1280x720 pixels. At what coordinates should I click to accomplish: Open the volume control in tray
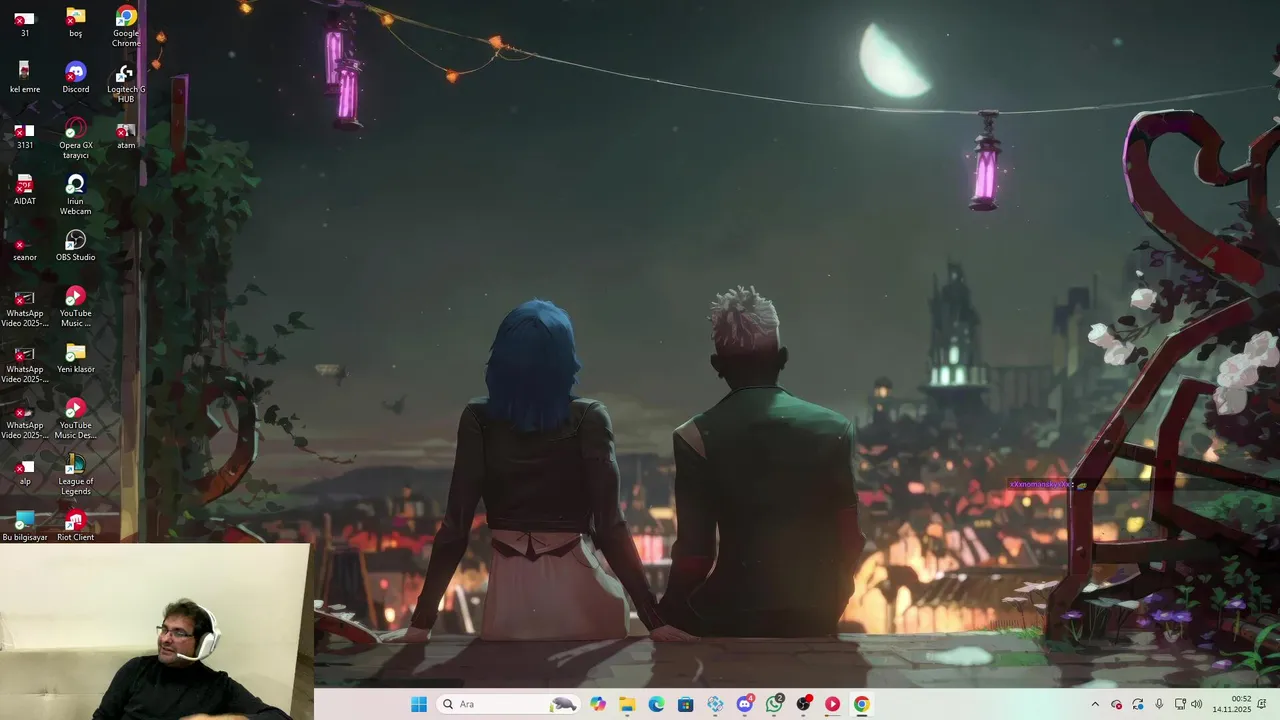(x=1197, y=704)
